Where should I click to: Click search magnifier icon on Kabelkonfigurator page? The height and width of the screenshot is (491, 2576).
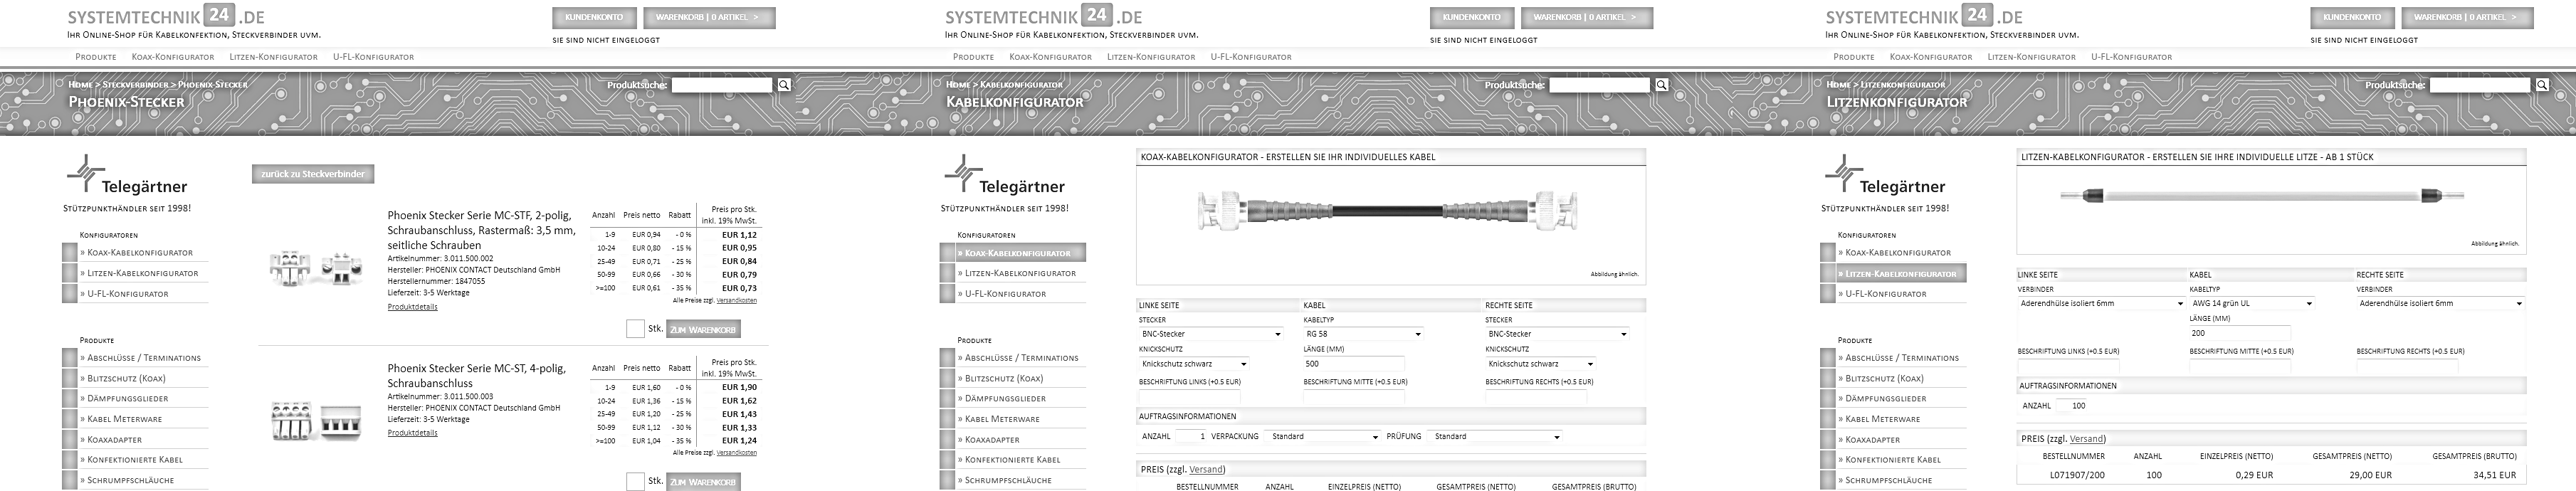1661,85
